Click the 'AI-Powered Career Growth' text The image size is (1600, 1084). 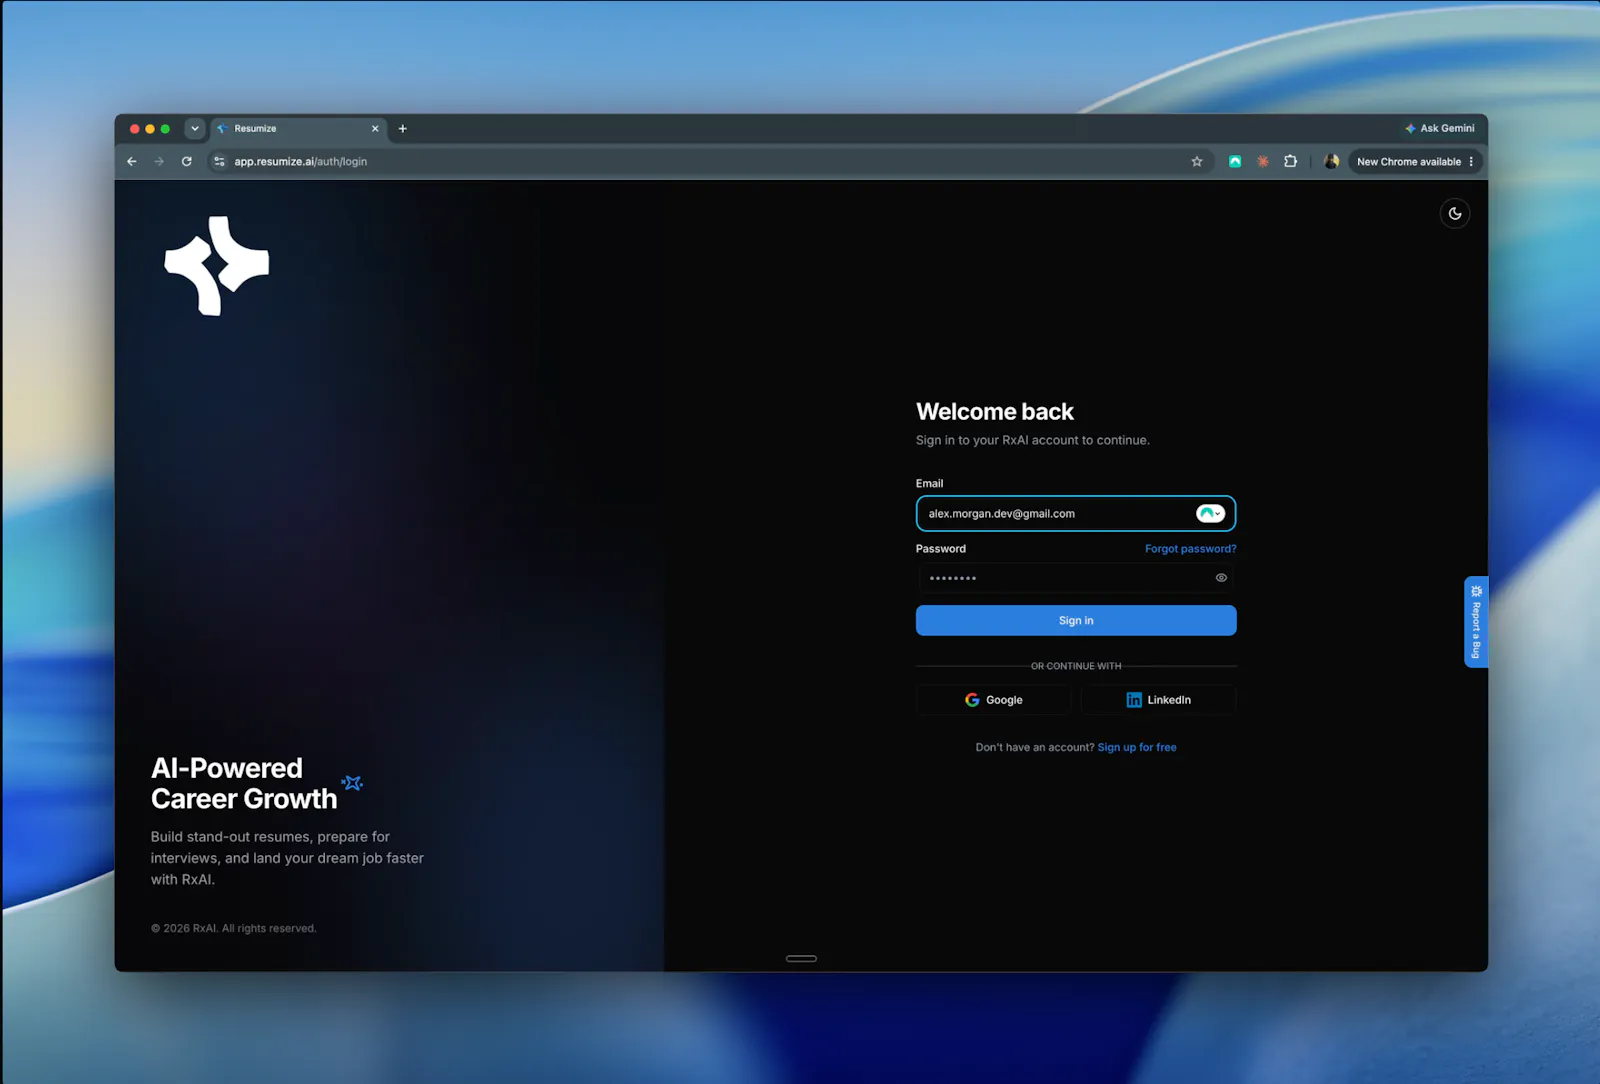pyautogui.click(x=244, y=783)
